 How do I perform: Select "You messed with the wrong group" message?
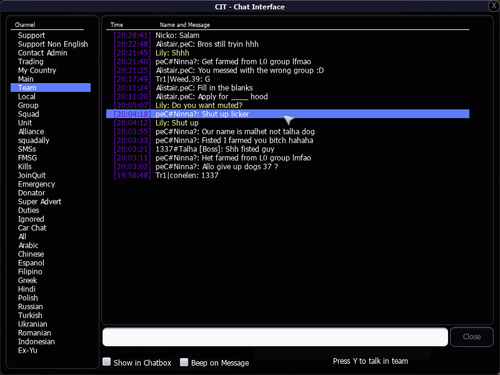click(x=288, y=70)
